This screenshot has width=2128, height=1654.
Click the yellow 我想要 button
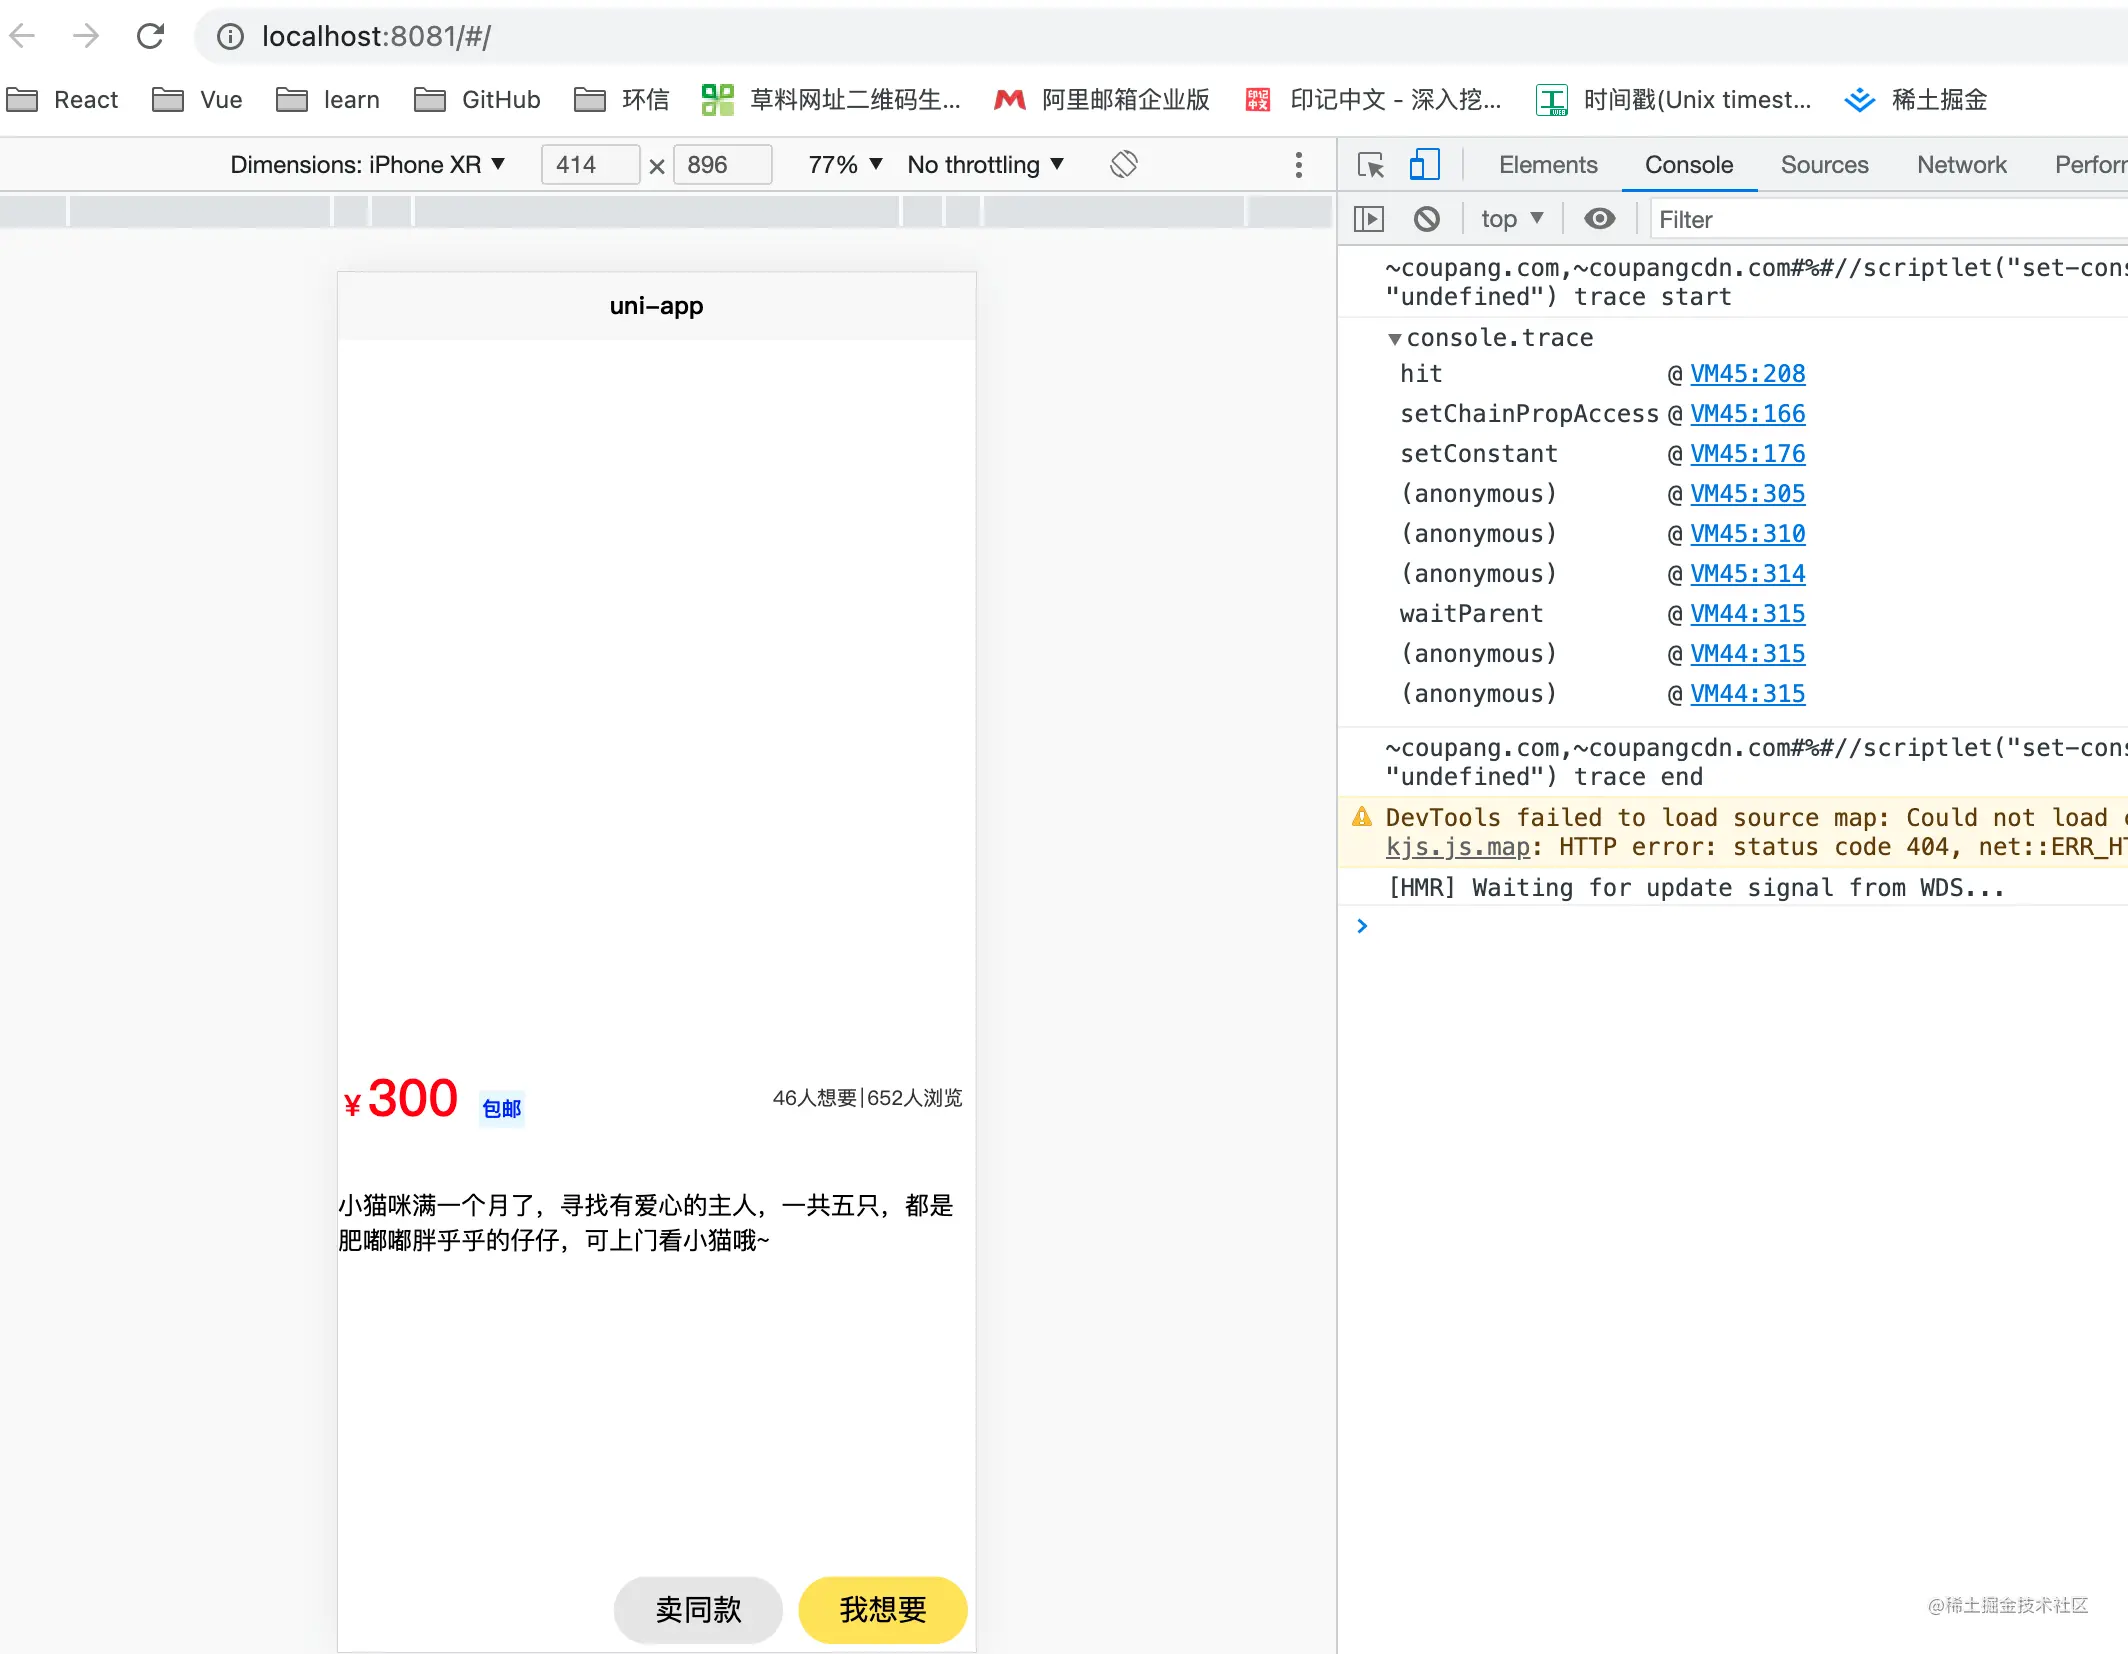coord(883,1610)
